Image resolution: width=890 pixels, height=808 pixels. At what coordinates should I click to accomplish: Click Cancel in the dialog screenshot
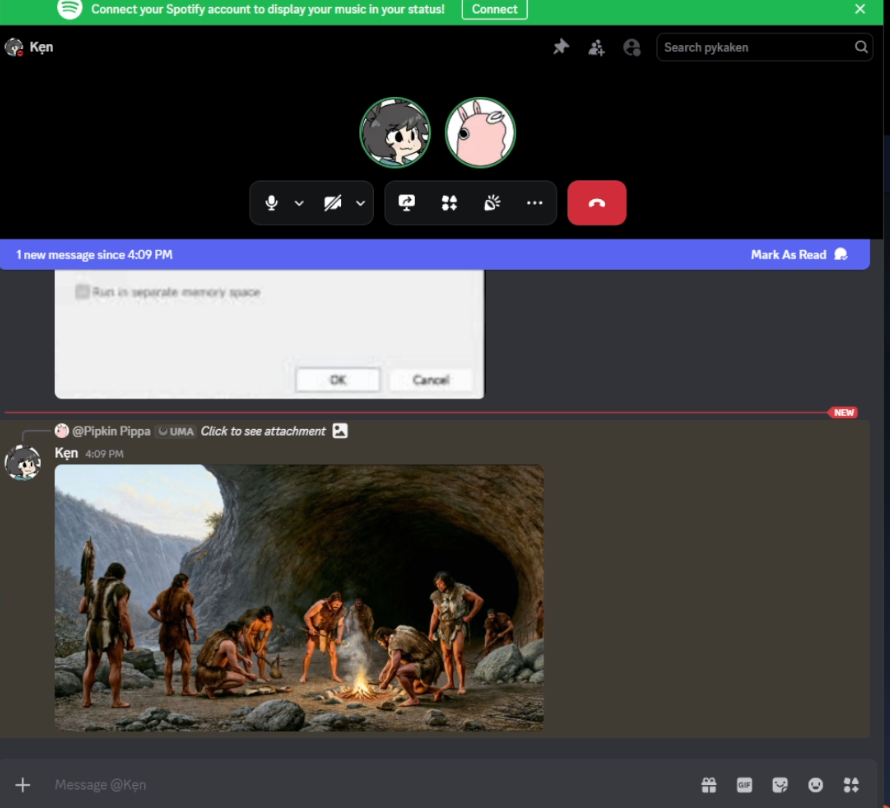click(x=431, y=380)
